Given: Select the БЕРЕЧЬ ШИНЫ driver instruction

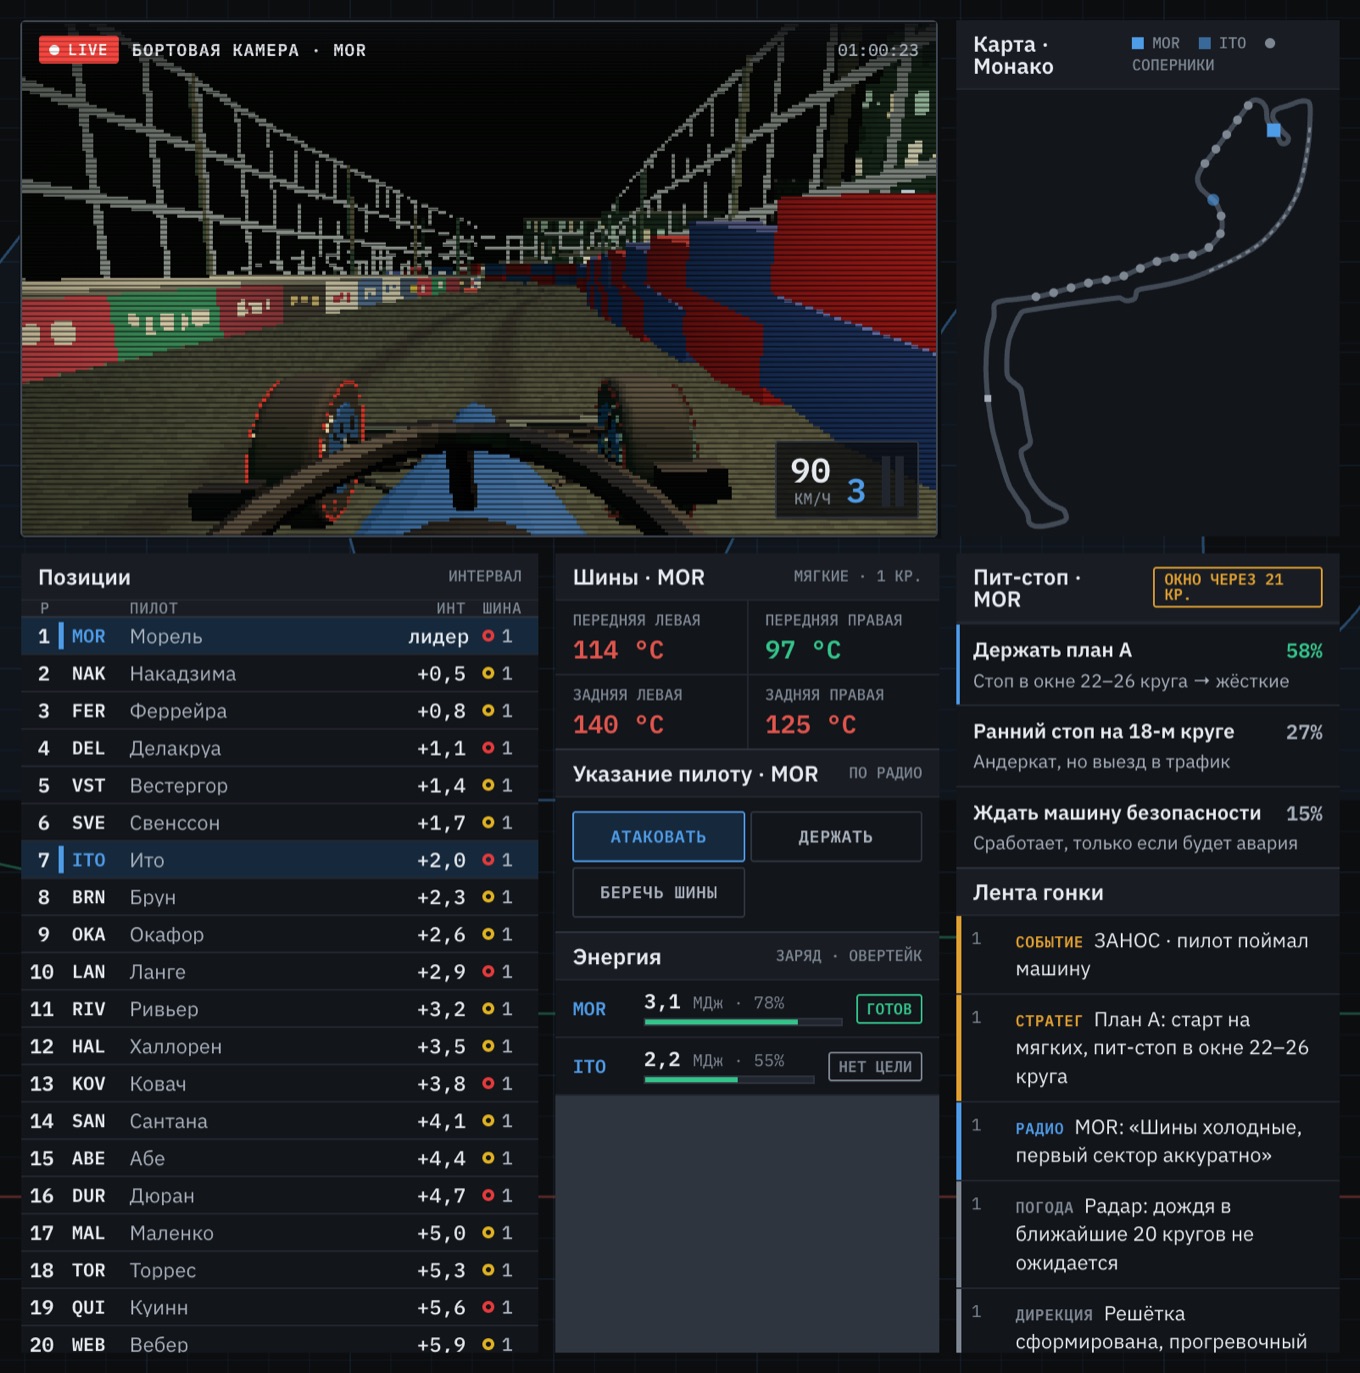Looking at the screenshot, I should coord(658,893).
